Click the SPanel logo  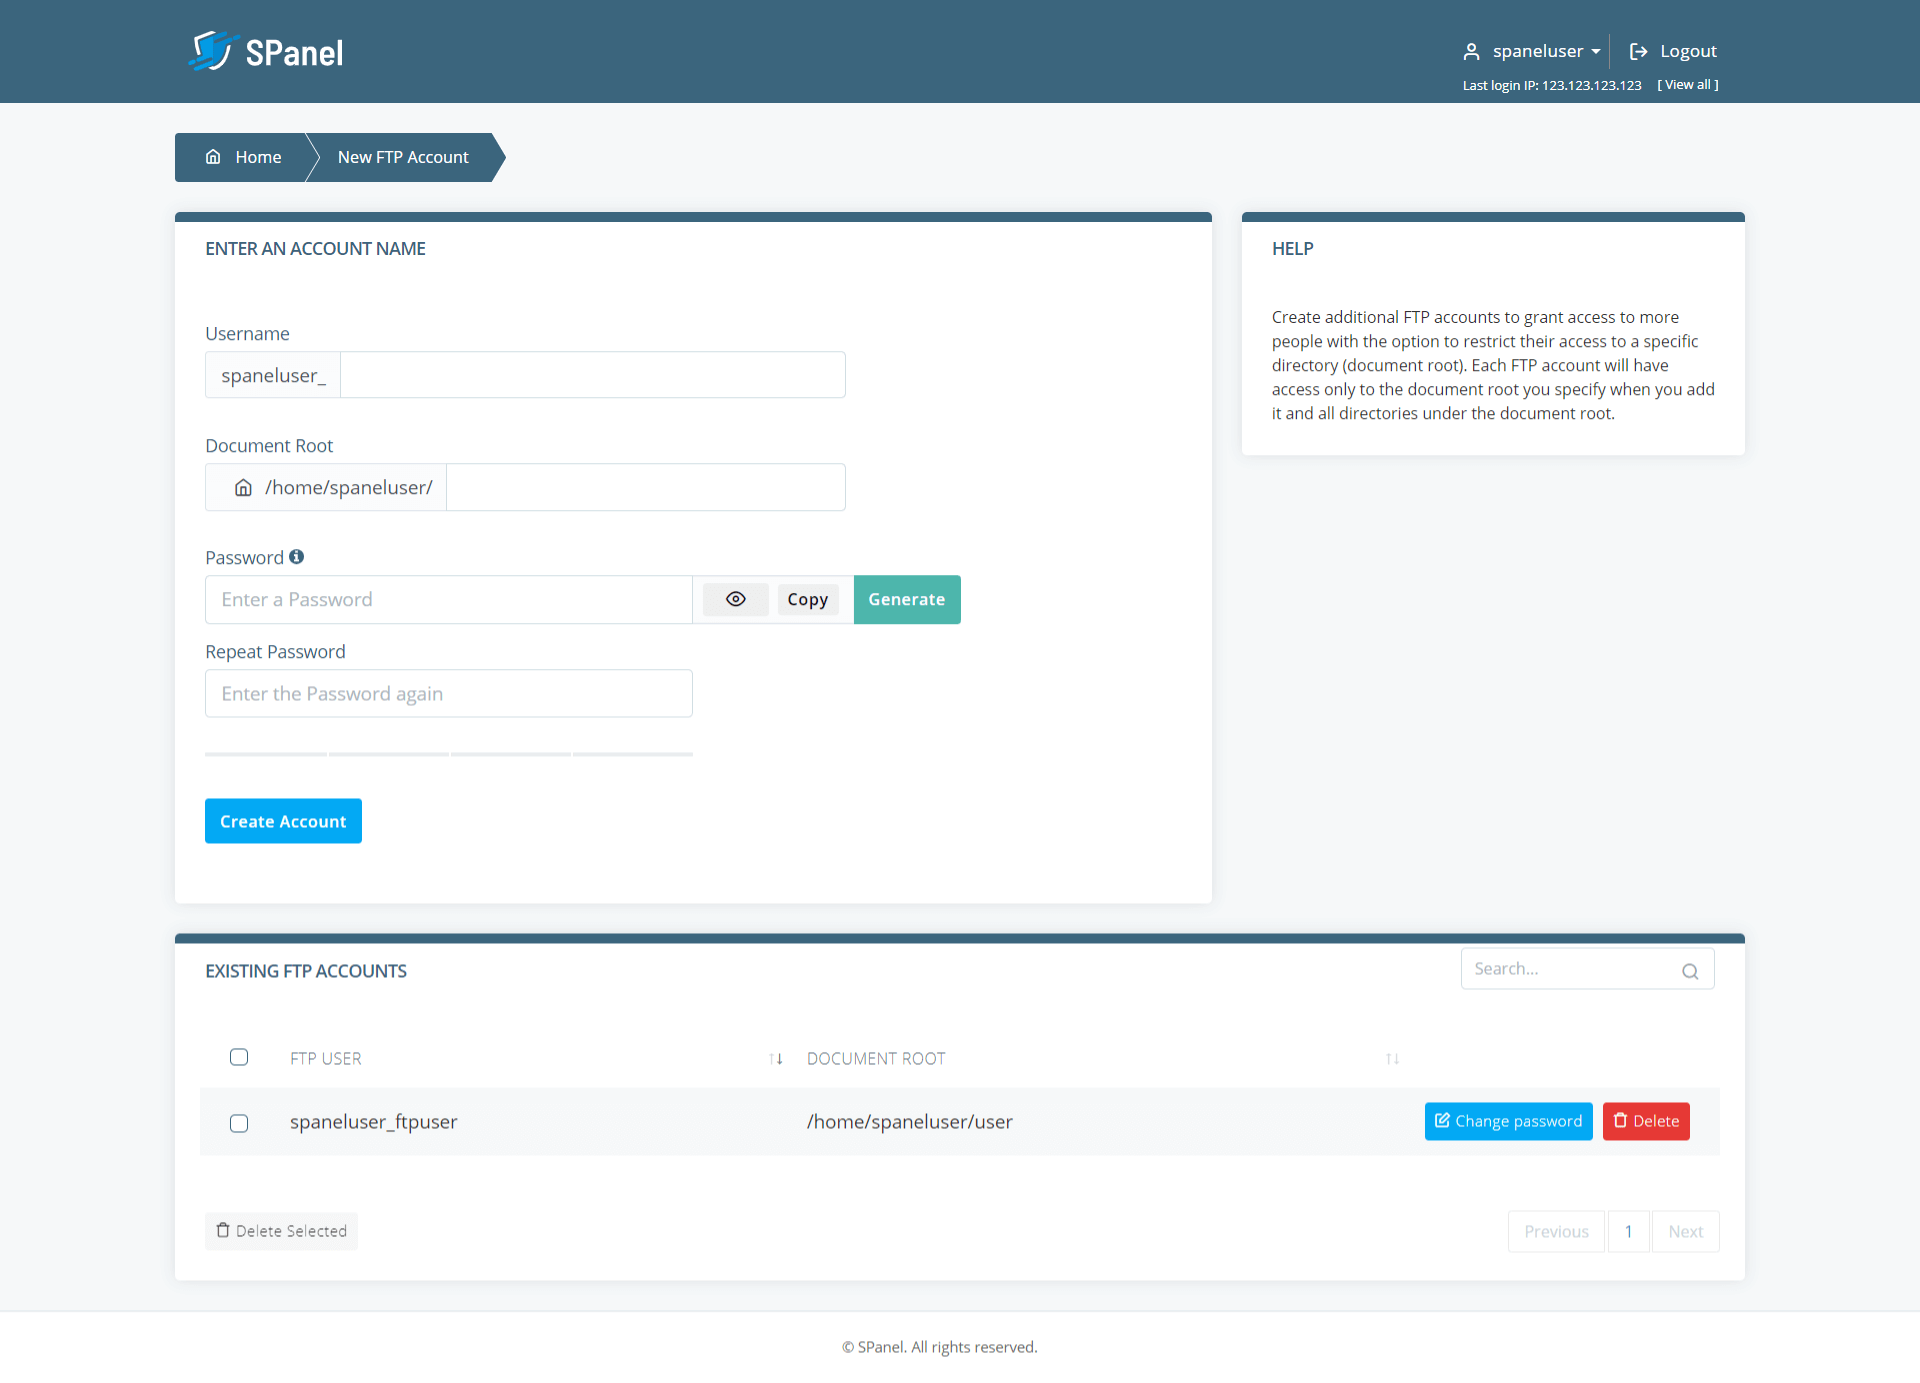266,51
